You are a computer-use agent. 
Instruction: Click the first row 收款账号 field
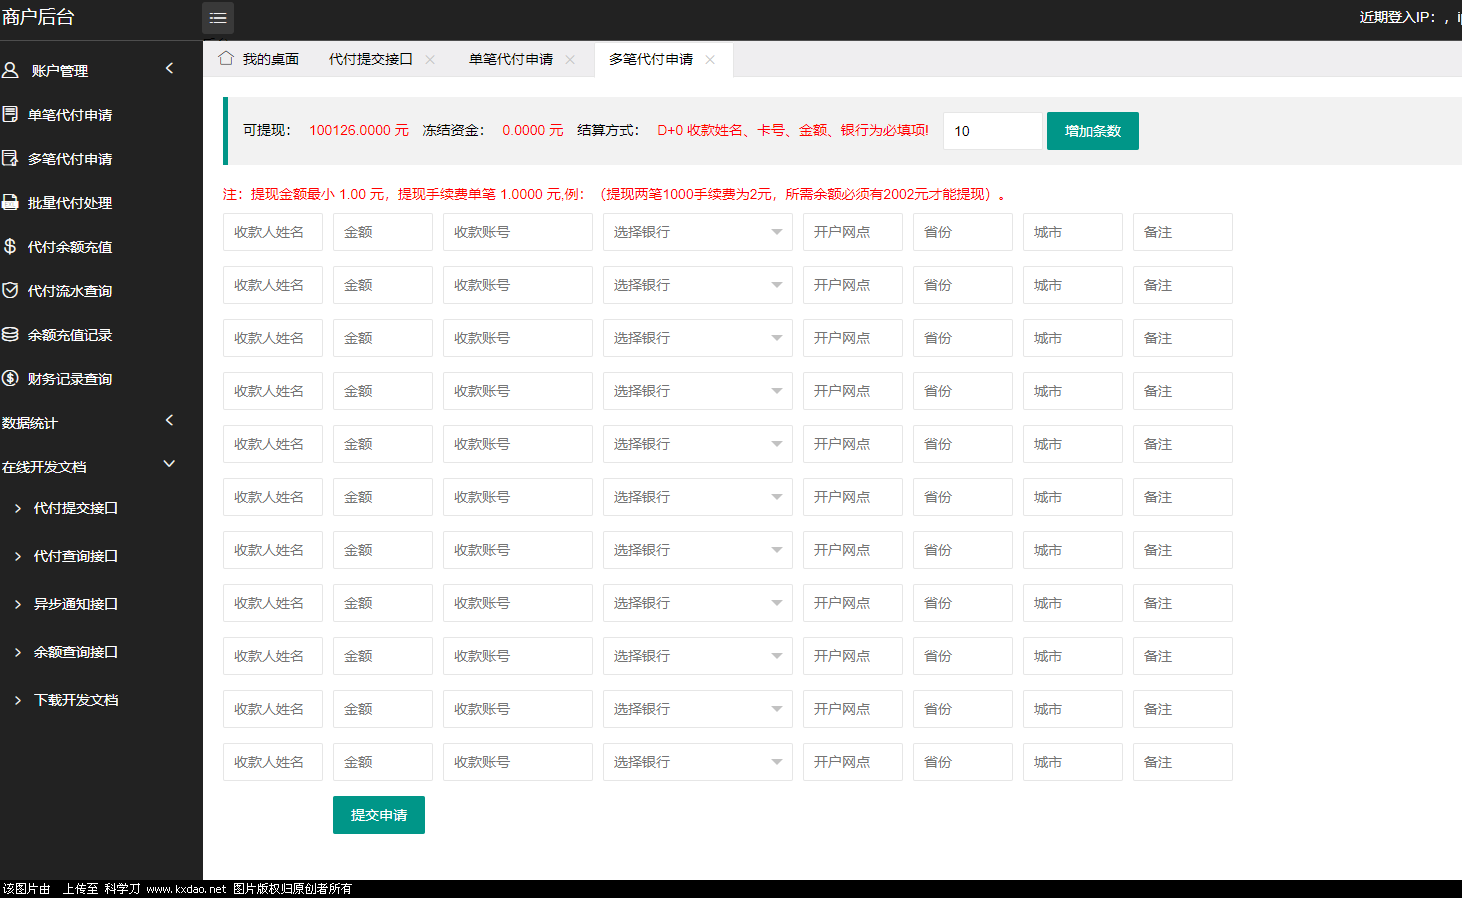[518, 232]
